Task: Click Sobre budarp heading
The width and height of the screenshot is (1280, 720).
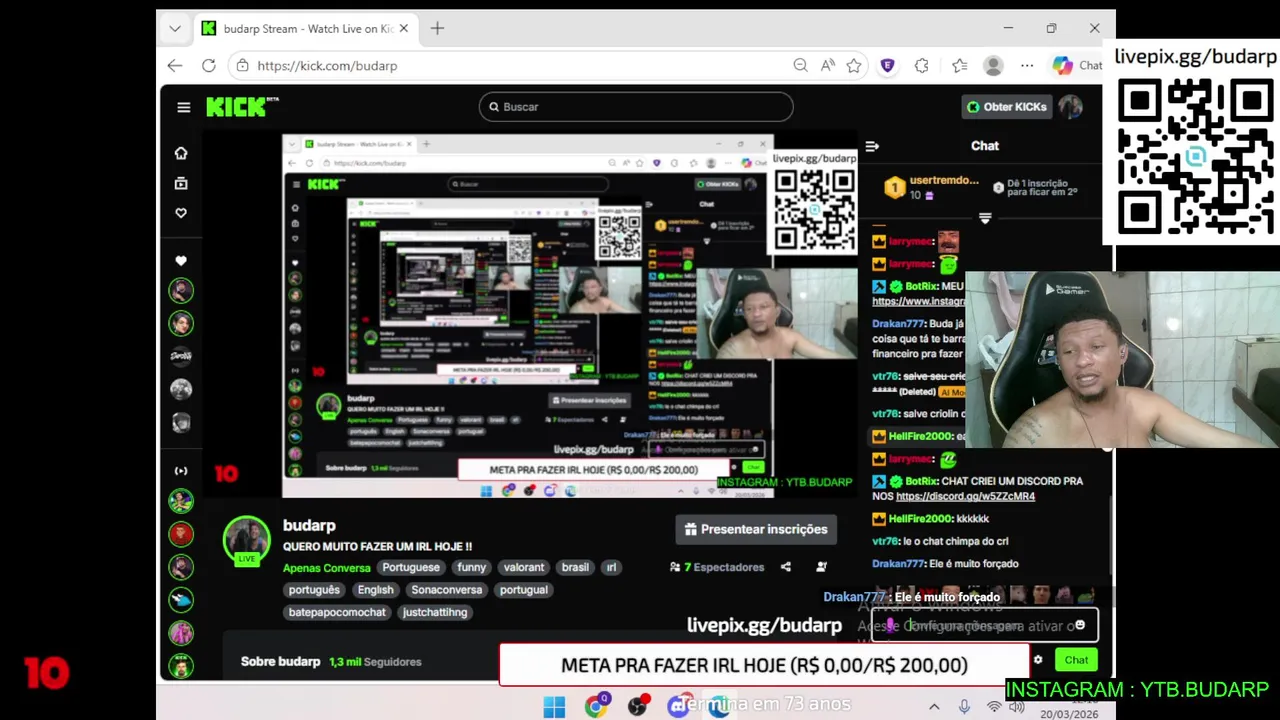Action: click(x=281, y=662)
